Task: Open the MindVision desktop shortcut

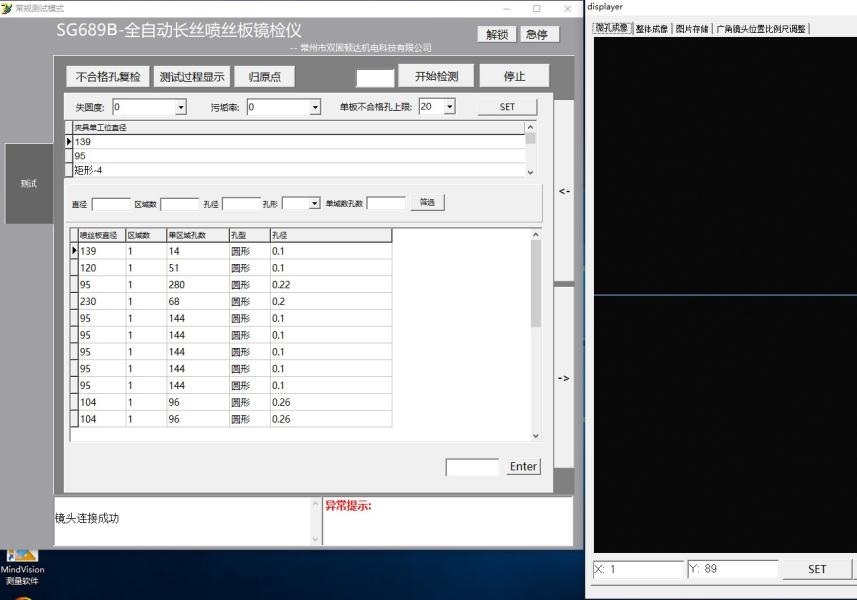Action: click(x=22, y=565)
